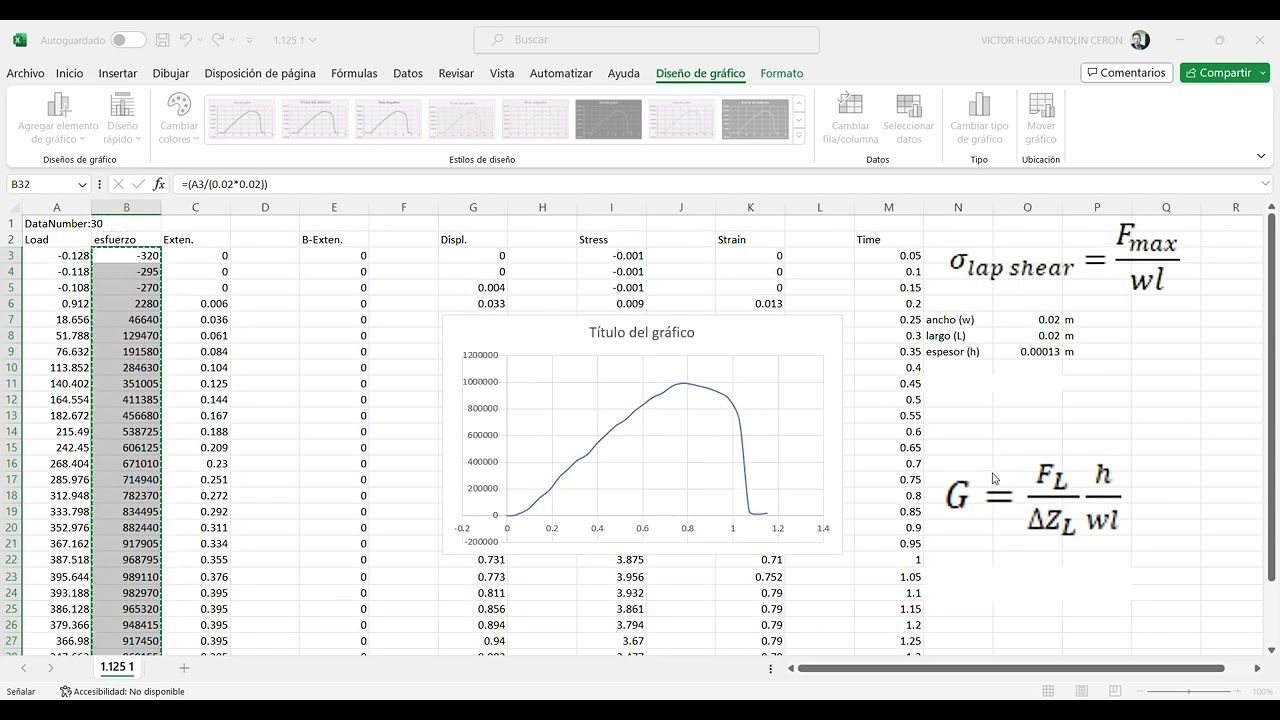Open the Dibujar ribbon tab
The width and height of the screenshot is (1280, 720).
click(171, 73)
